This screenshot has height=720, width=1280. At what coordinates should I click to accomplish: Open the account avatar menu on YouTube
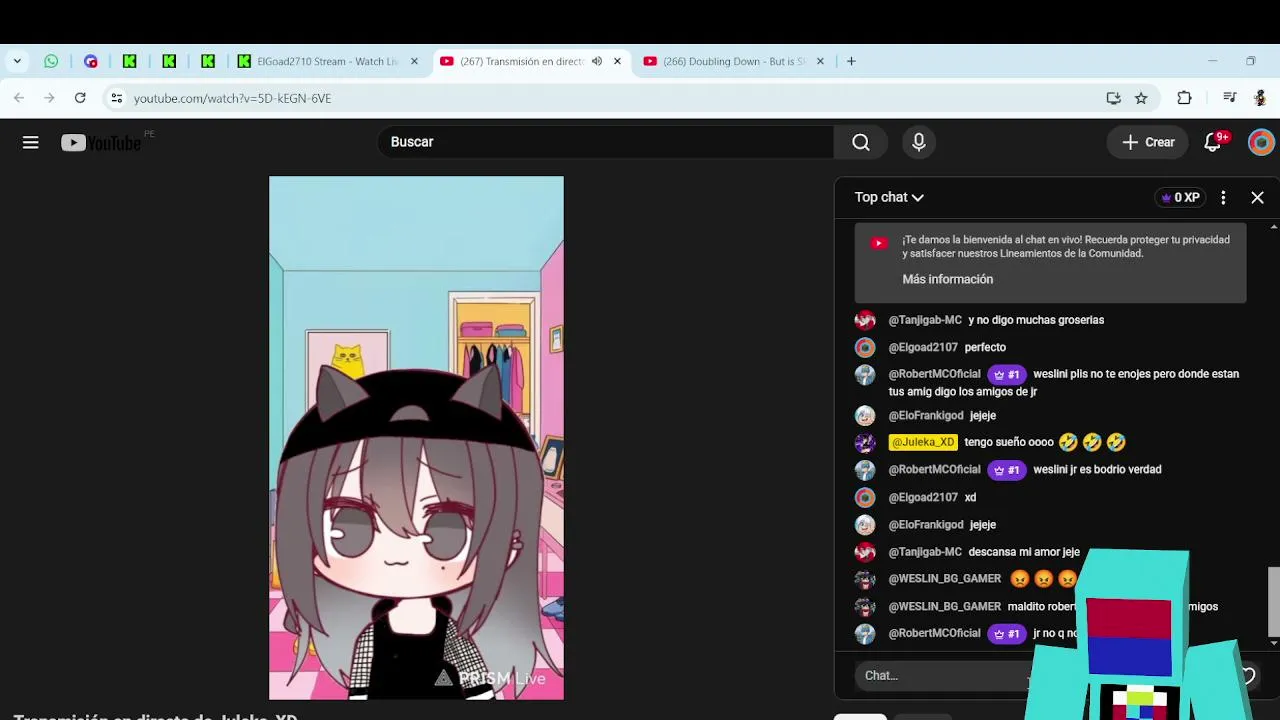1261,142
